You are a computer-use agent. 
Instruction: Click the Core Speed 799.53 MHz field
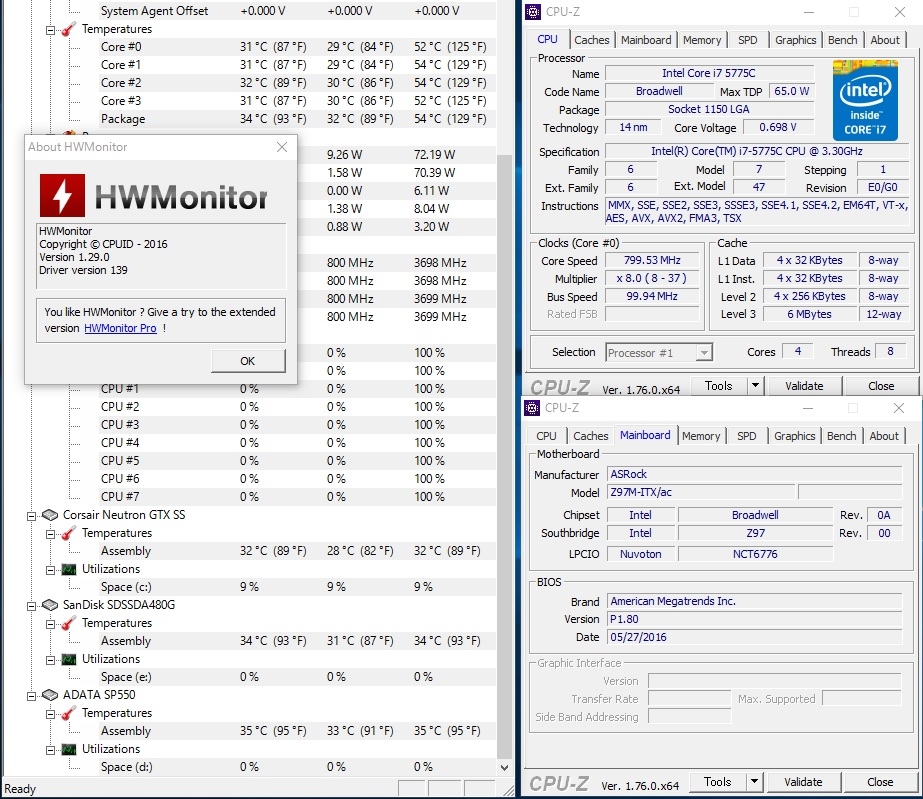tap(652, 260)
